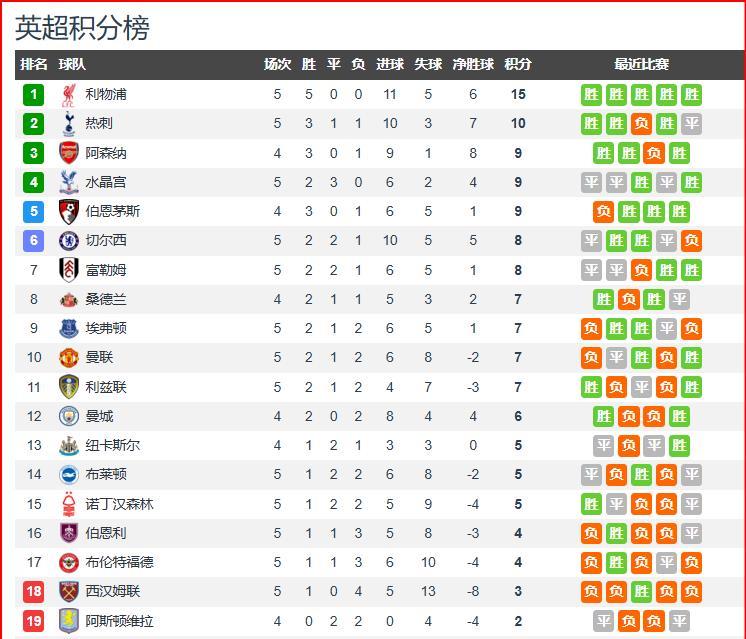Image resolution: width=746 pixels, height=639 pixels.
Task: Click the Brighton seagull badge icon
Action: click(69, 474)
